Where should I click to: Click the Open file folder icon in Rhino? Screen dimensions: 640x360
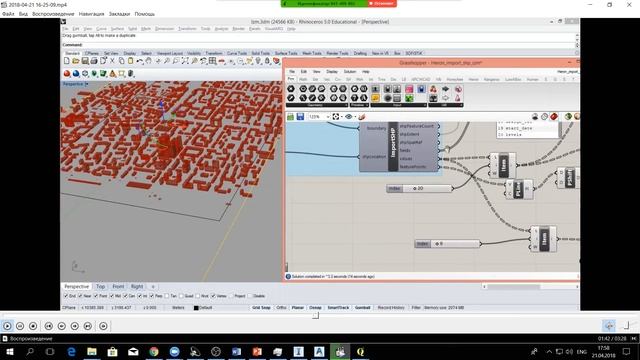click(x=76, y=61)
